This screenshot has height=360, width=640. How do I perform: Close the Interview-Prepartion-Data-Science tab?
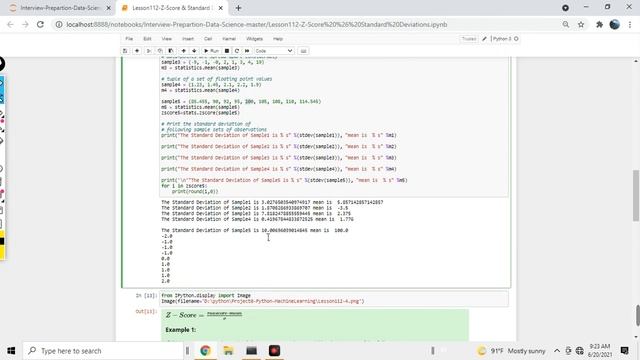[x=109, y=8]
